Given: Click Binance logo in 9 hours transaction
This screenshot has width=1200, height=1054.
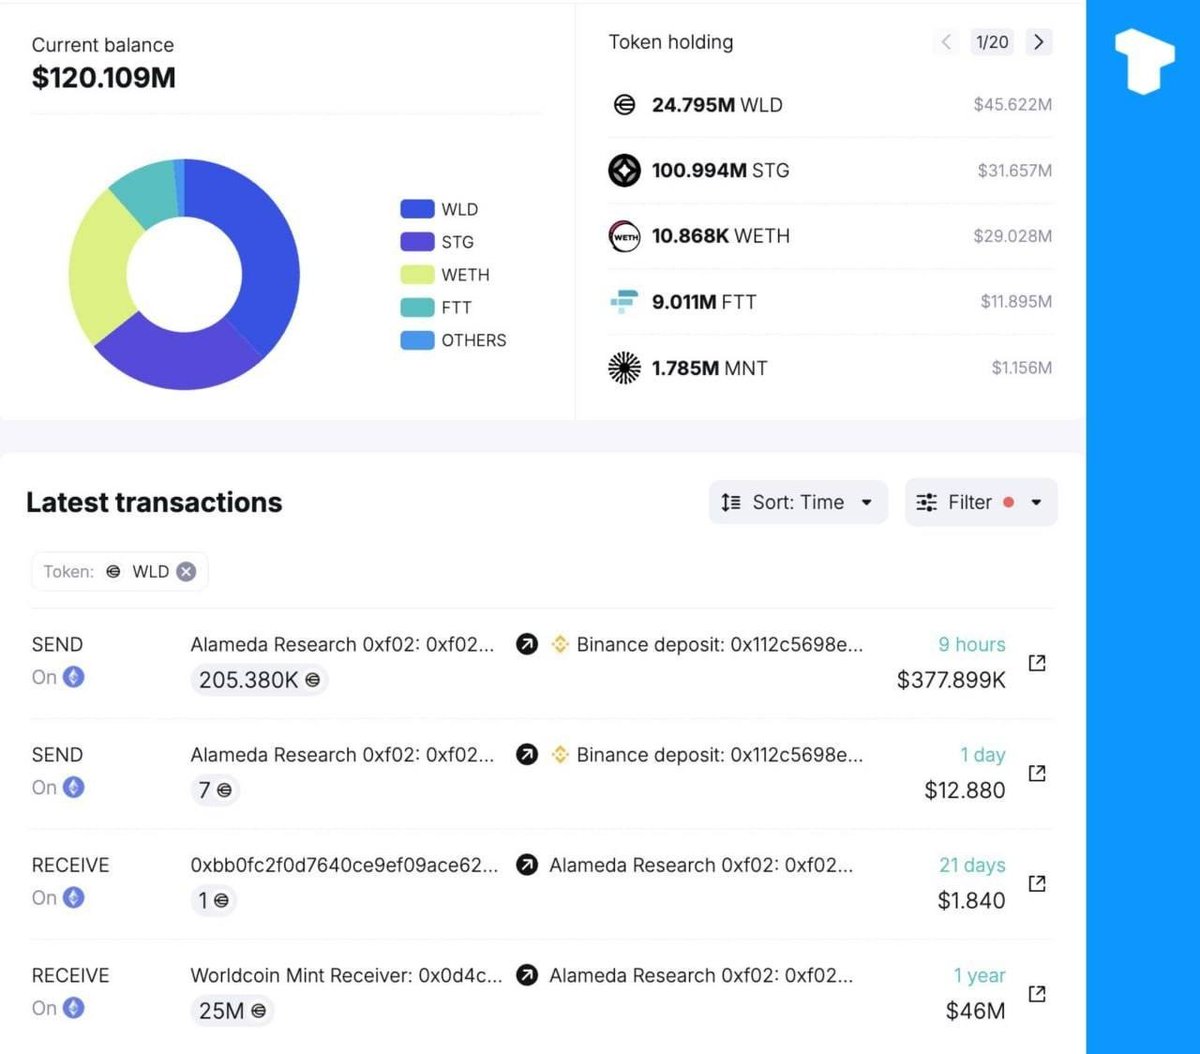Looking at the screenshot, I should 560,644.
